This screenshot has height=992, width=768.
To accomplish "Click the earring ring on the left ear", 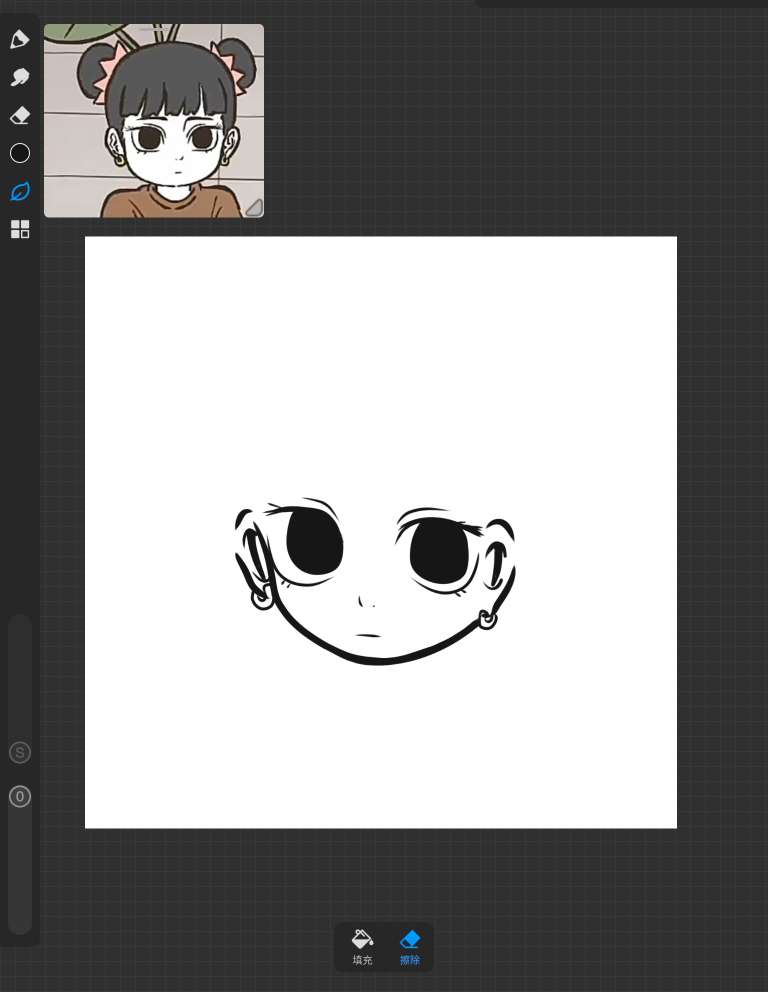I will (262, 599).
